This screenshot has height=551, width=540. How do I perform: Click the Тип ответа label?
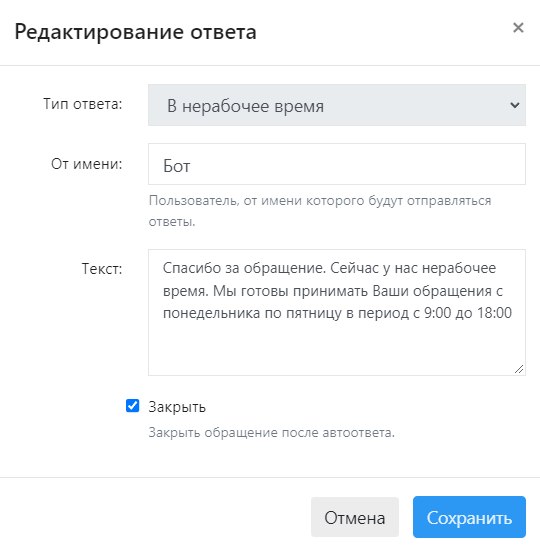pos(83,104)
